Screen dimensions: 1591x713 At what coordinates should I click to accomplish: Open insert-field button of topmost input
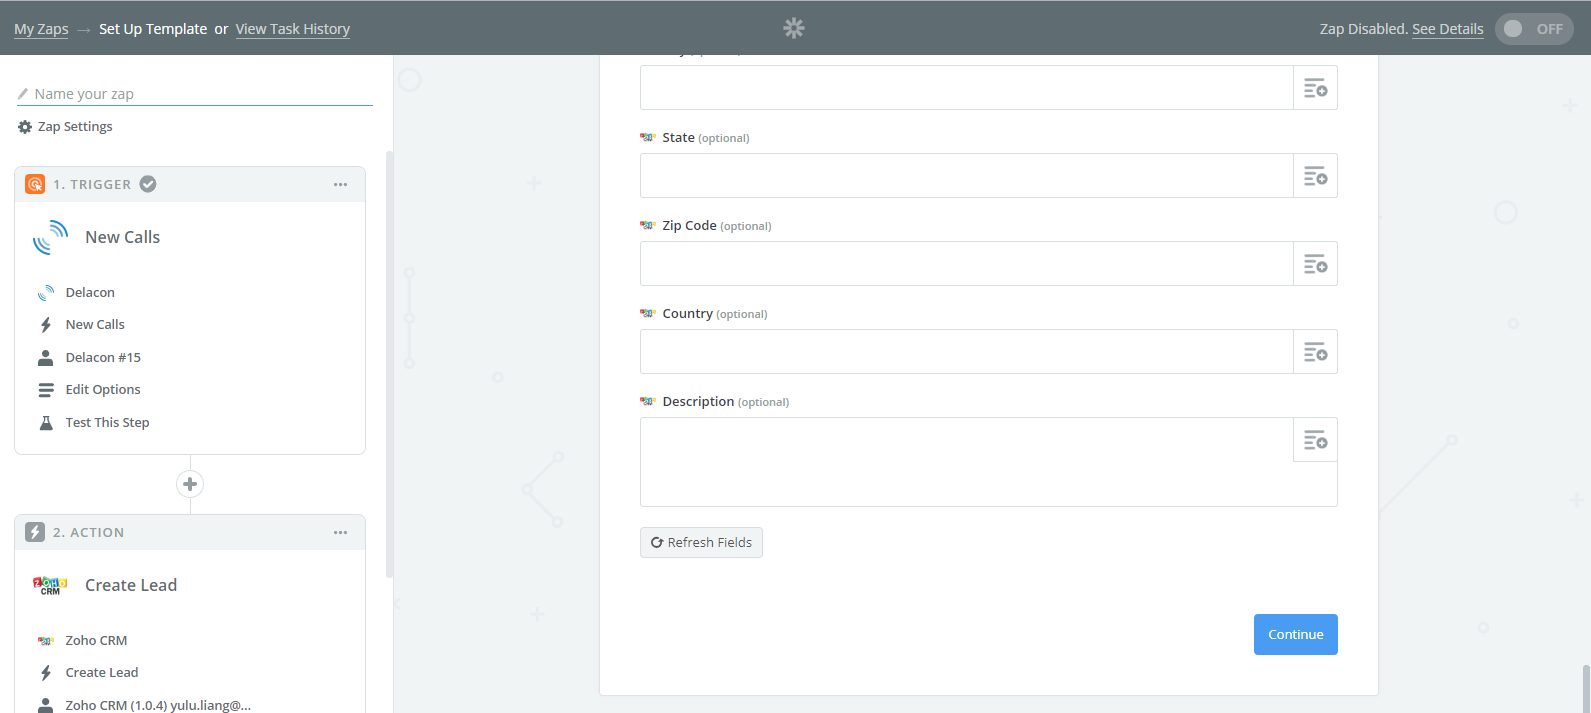tap(1316, 88)
